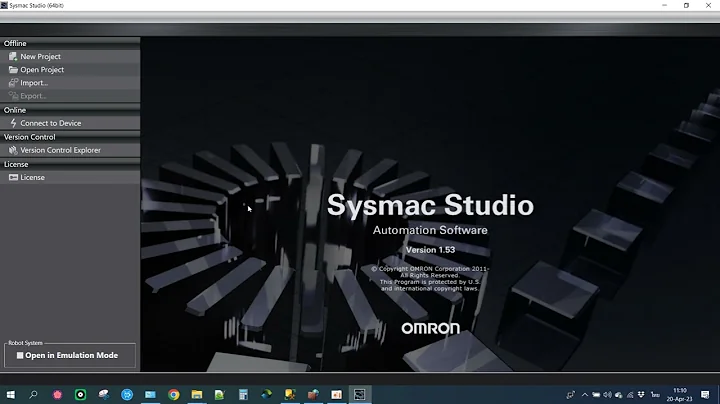Click the License card icon

coord(13,177)
